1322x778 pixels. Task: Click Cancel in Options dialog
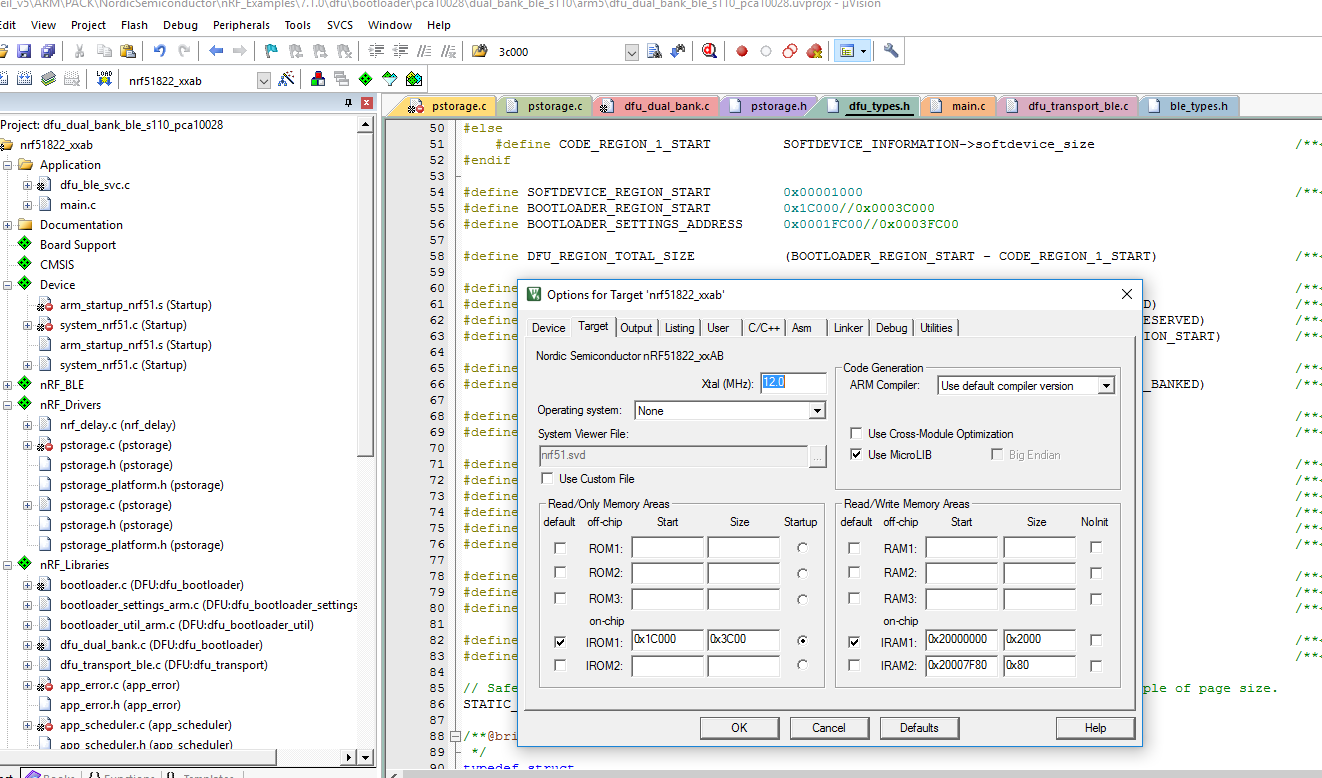click(828, 728)
